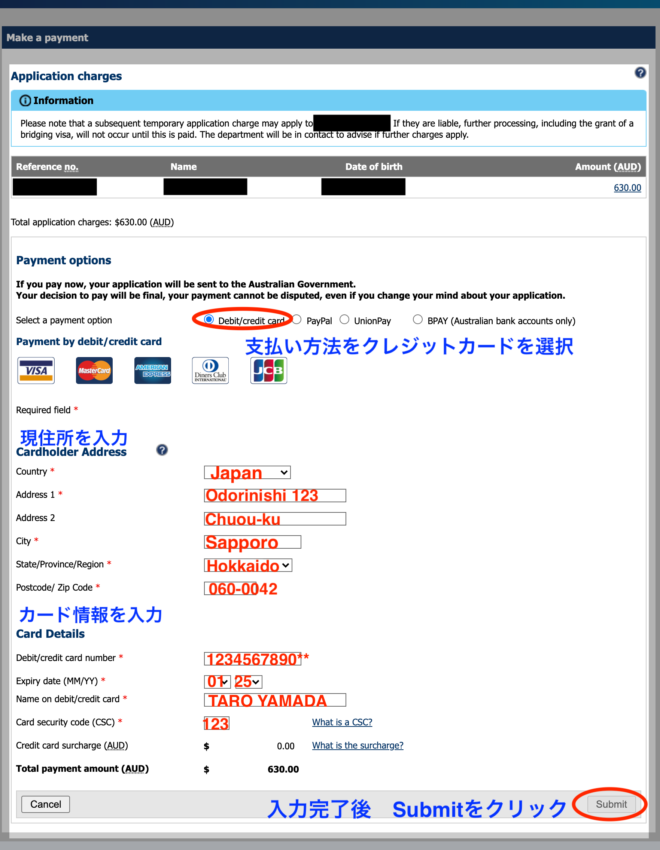The height and width of the screenshot is (850, 660).
Task: Select Debit/credit card payment option
Action: coord(209,320)
